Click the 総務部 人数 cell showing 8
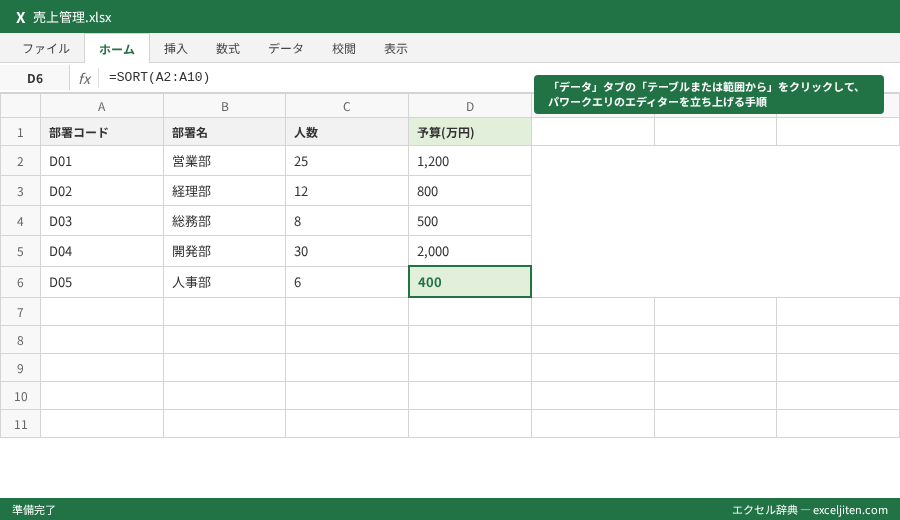This screenshot has width=900, height=520. [x=347, y=221]
